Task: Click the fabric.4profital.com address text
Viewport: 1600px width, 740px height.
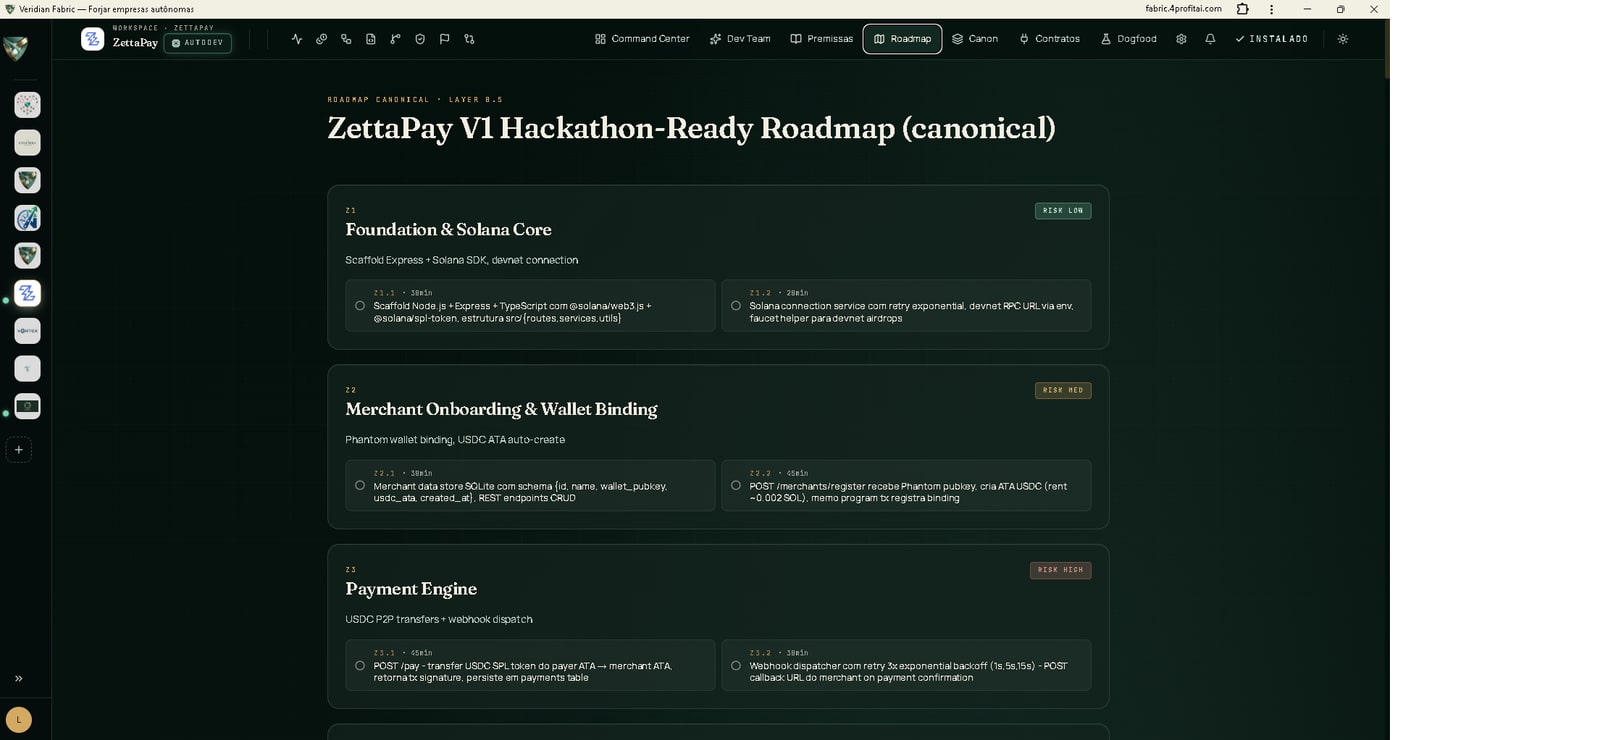Action: (1184, 9)
